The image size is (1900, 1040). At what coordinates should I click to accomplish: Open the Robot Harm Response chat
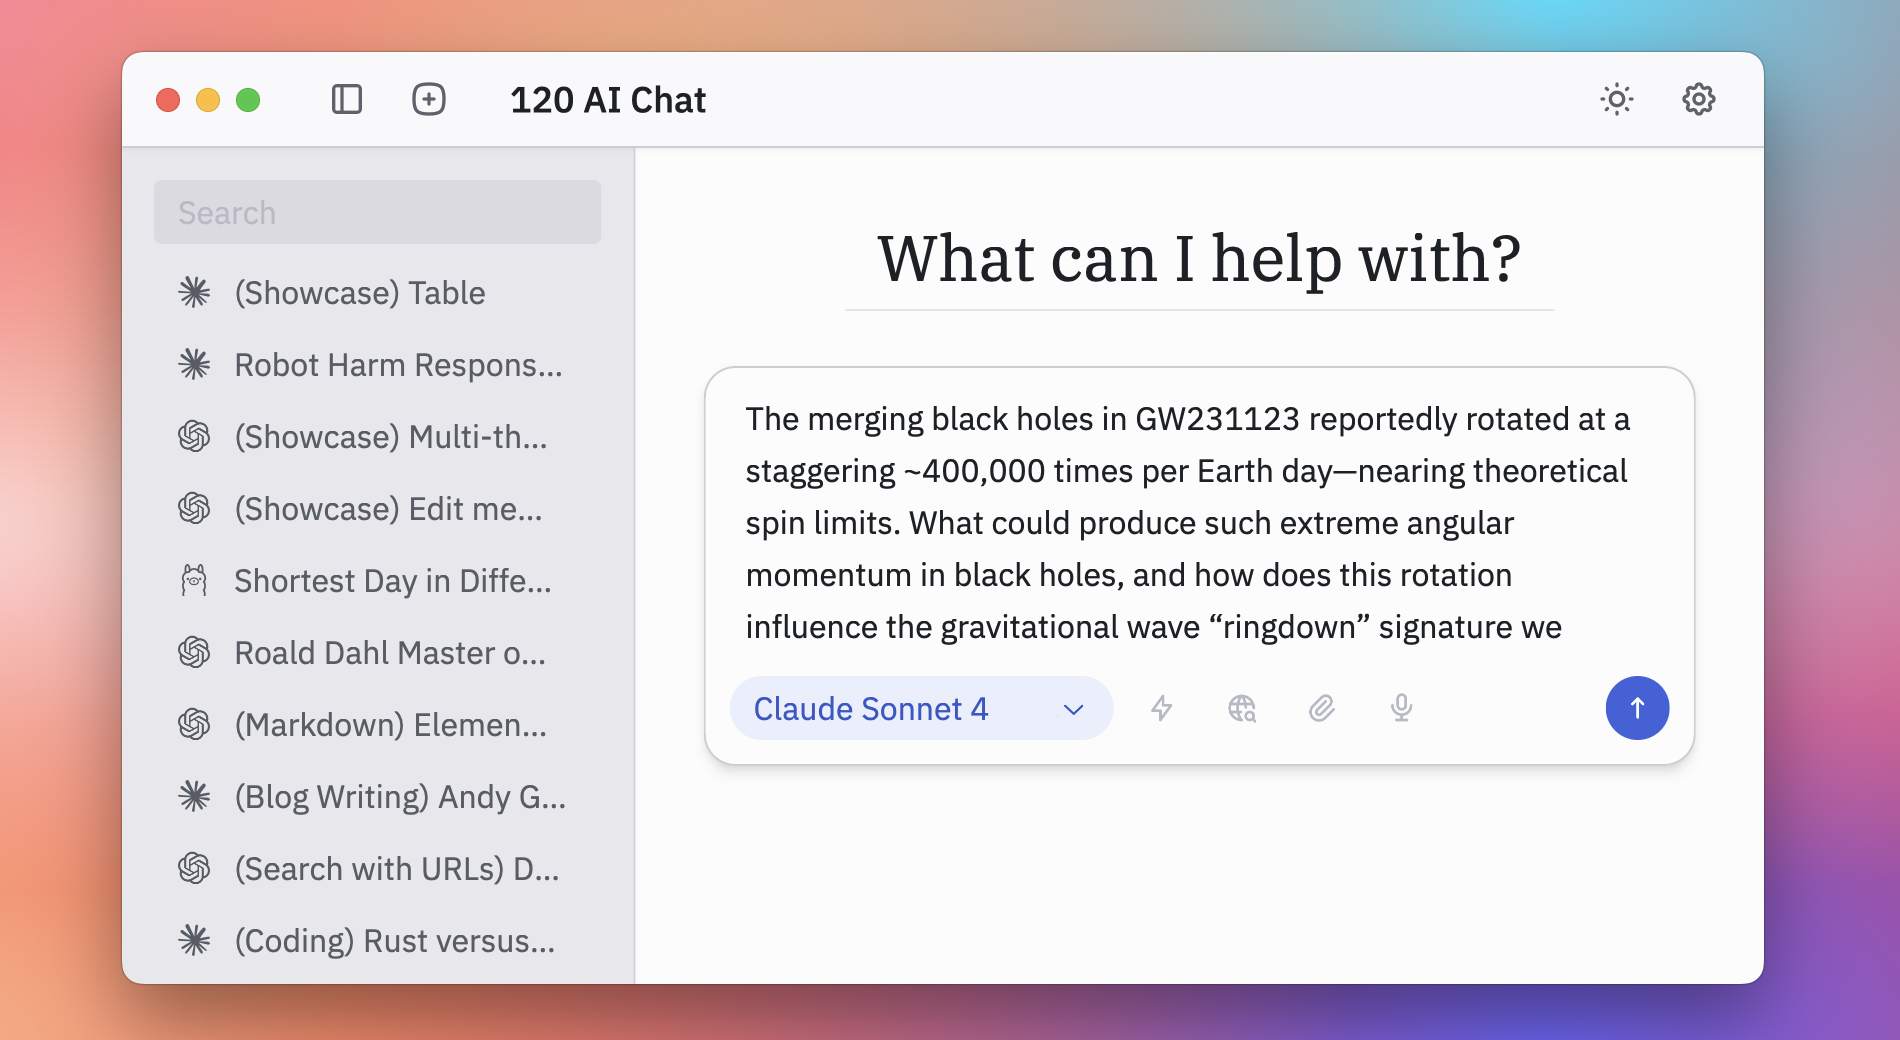(398, 365)
